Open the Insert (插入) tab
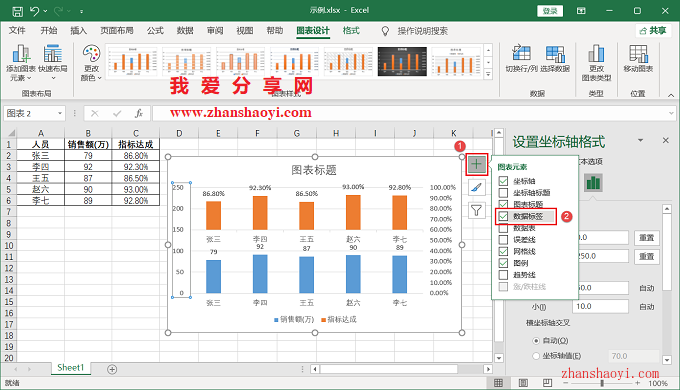This screenshot has height=390, width=680. [x=78, y=30]
